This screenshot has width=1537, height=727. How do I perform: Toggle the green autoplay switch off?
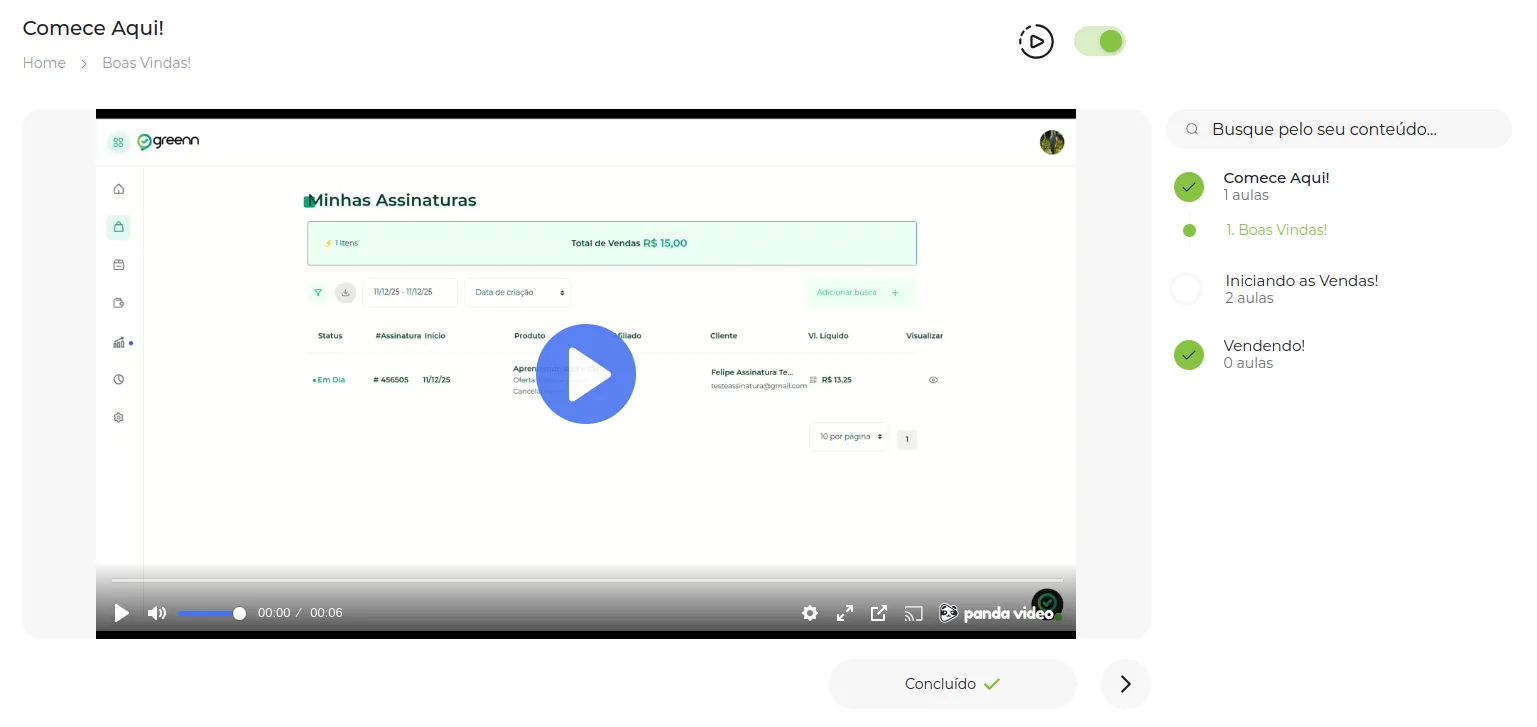[x=1100, y=41]
